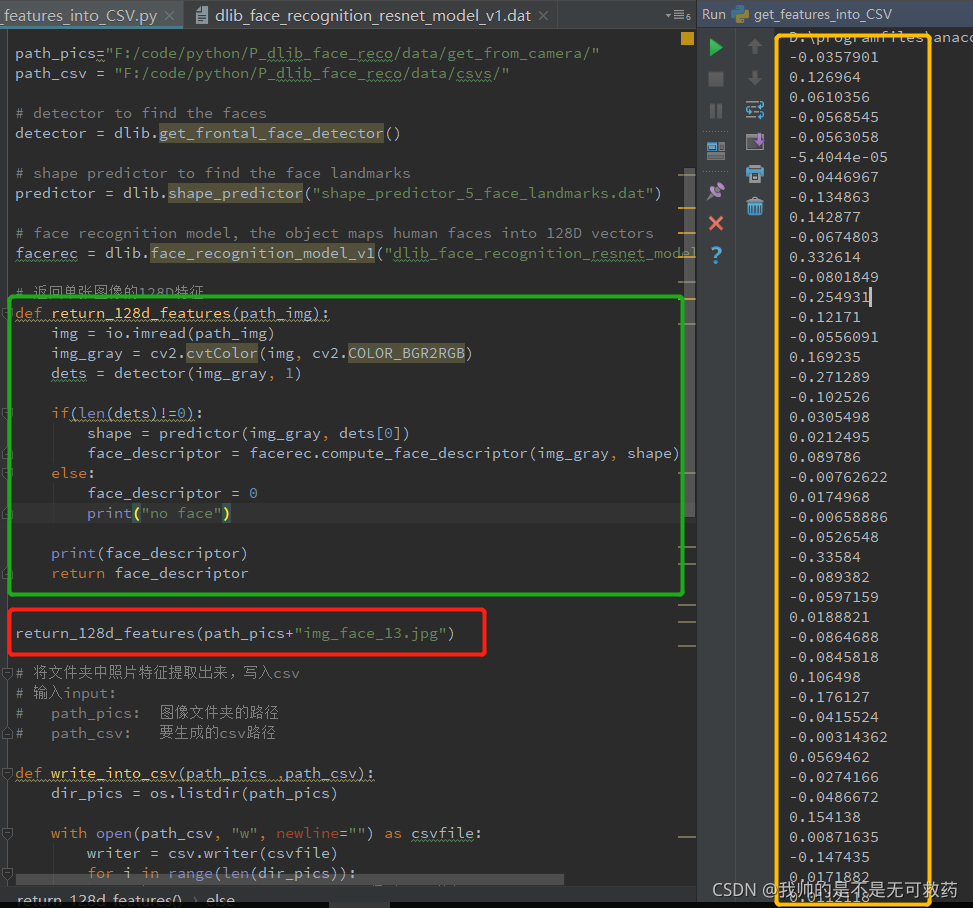Click the return_128d_features() breadcrumb

tap(99, 900)
